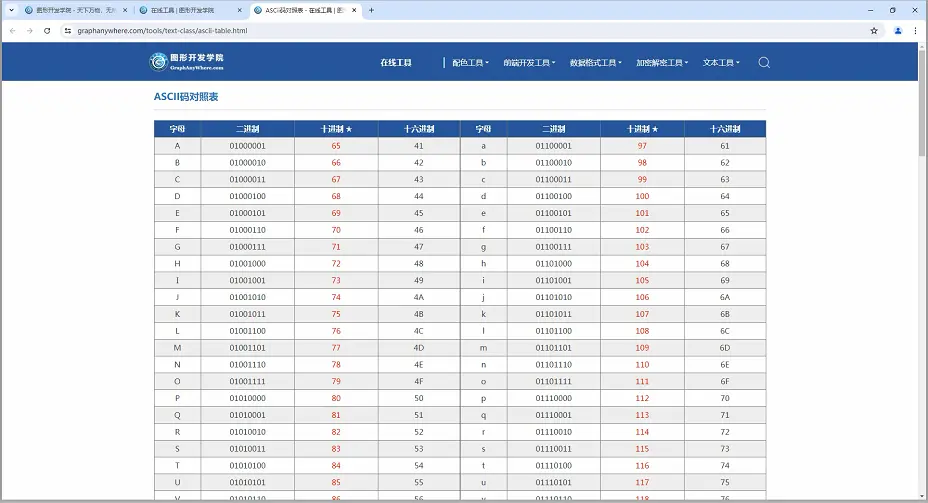928x503 pixels.
Task: Select the ASCII码对照表 tab
Action: pyautogui.click(x=302, y=10)
